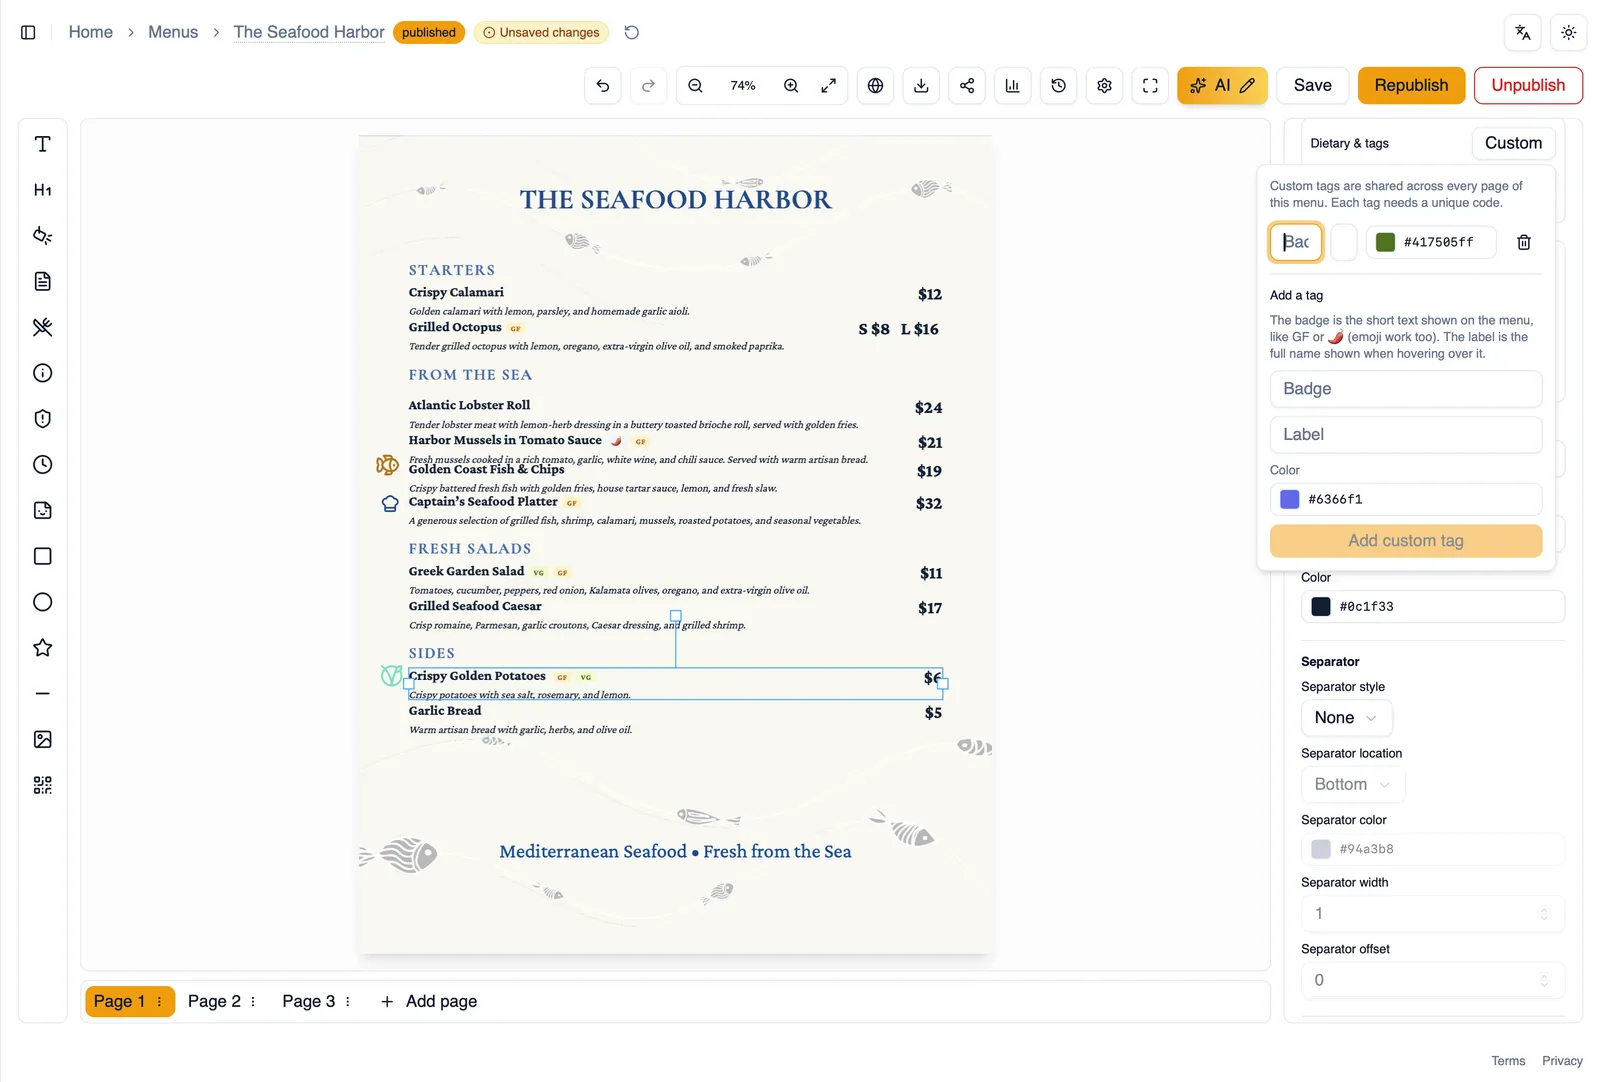Open the settings gear in toolbar
Screen dimensions: 1600x1082
point(1105,86)
